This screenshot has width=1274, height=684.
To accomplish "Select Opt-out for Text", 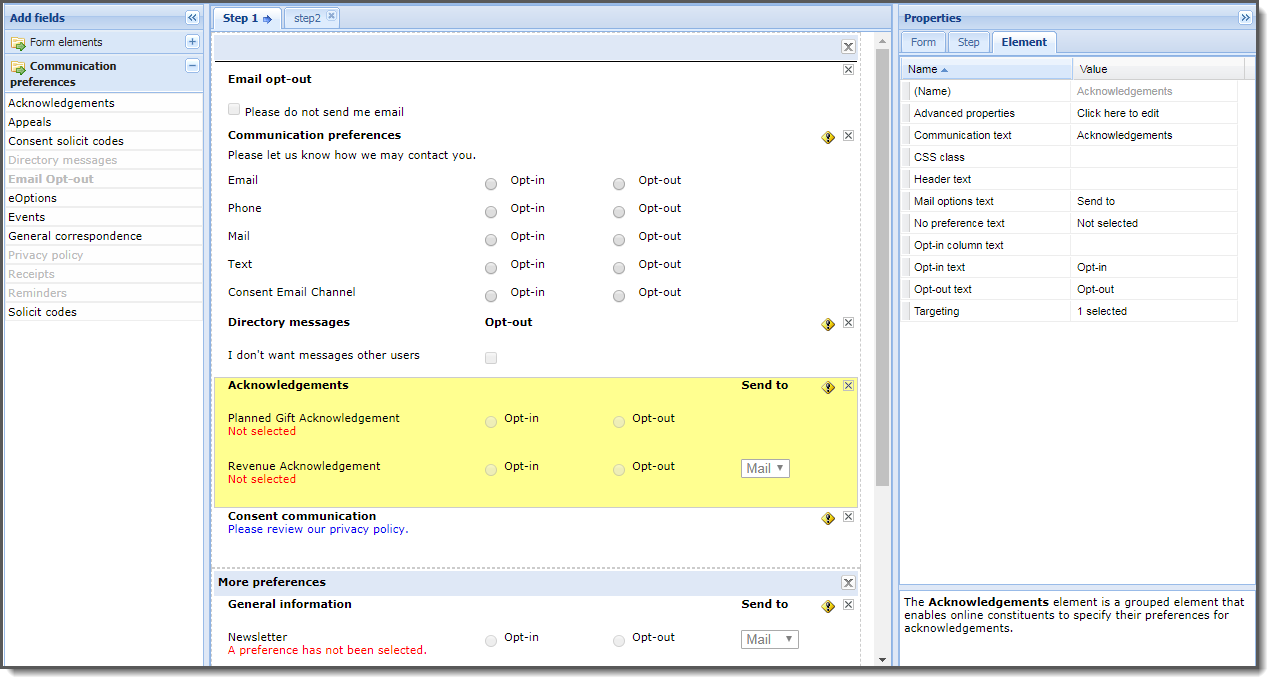I will [x=619, y=268].
